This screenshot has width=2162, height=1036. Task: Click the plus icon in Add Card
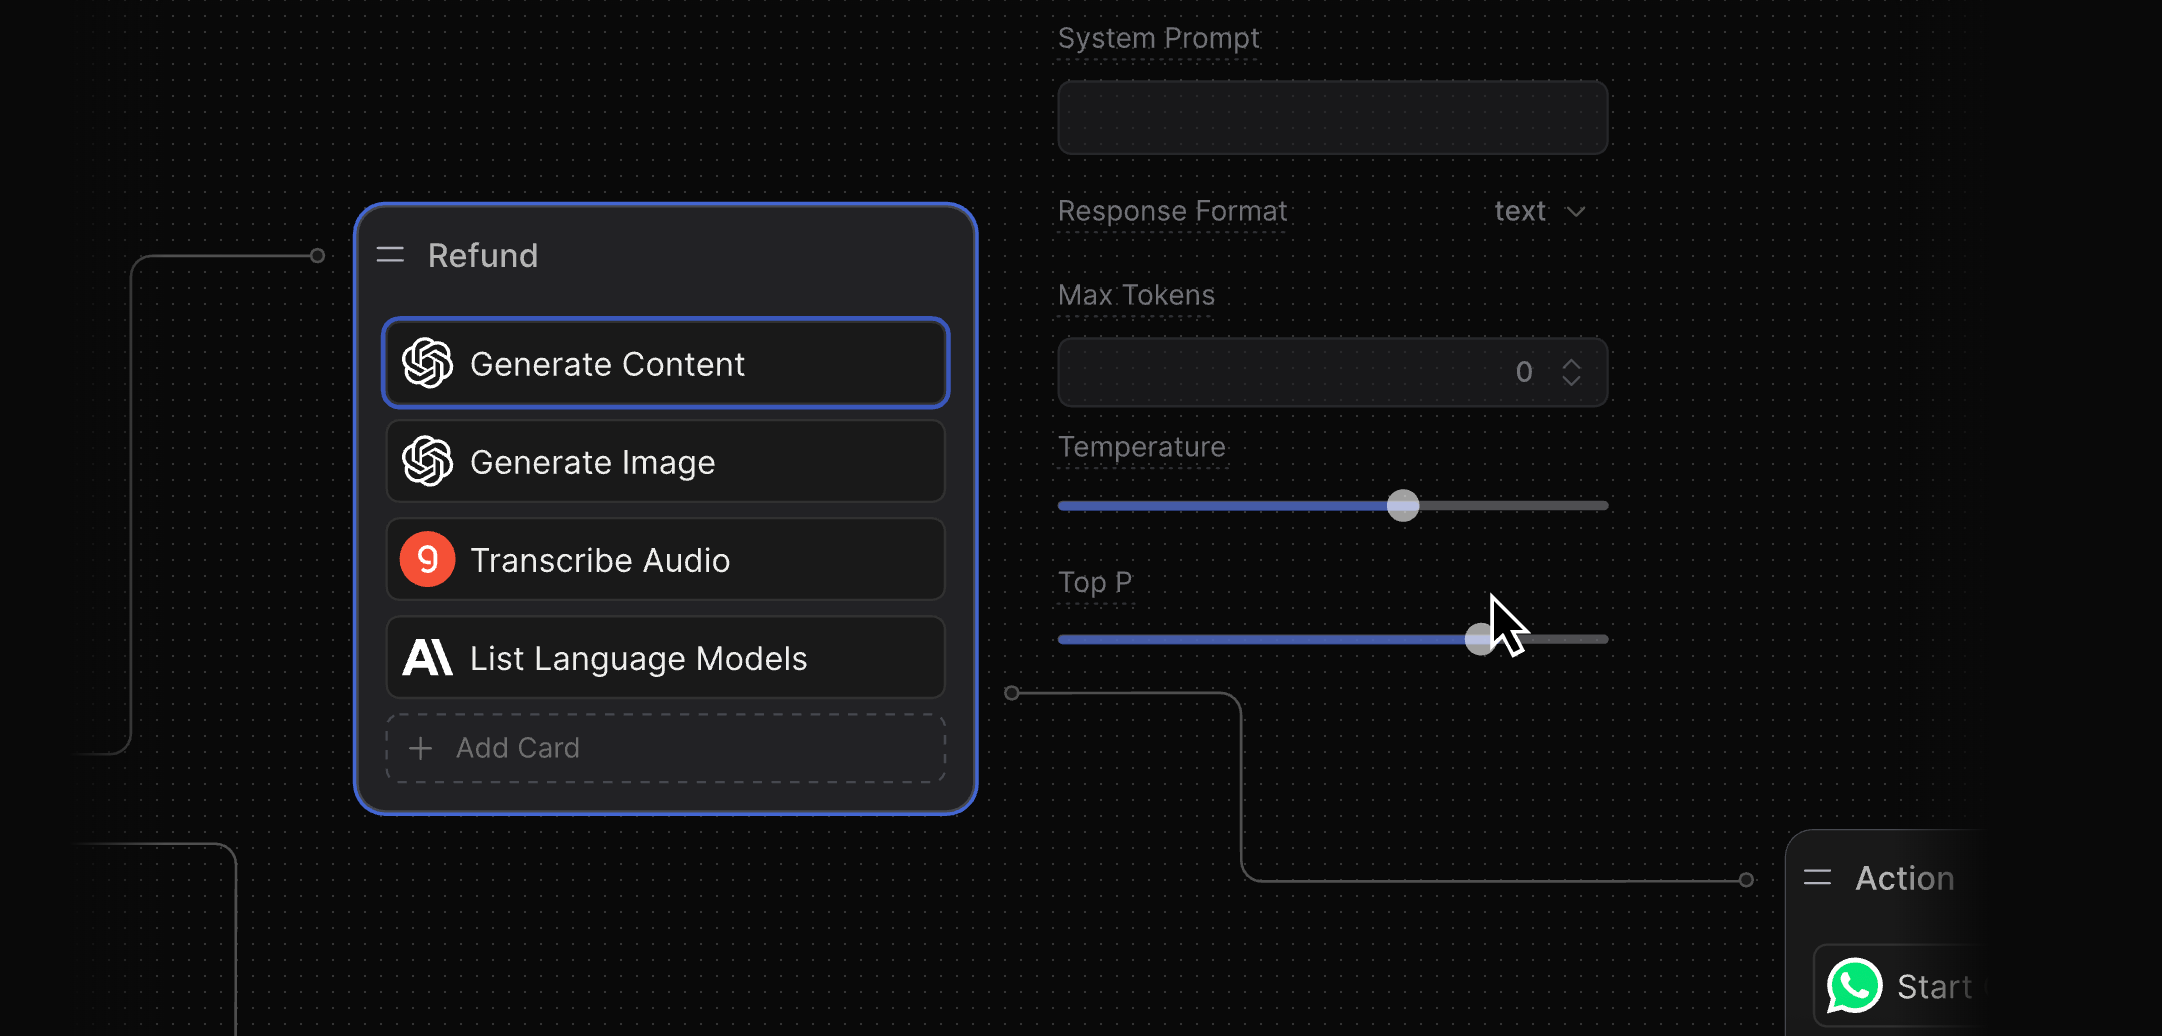[x=421, y=748]
